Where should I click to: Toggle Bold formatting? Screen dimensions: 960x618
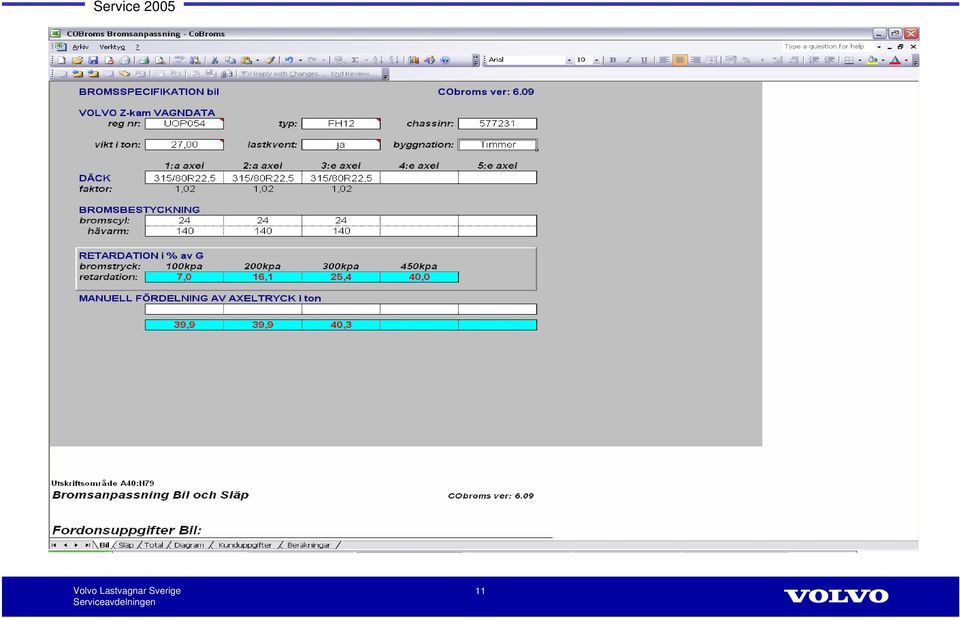613,60
